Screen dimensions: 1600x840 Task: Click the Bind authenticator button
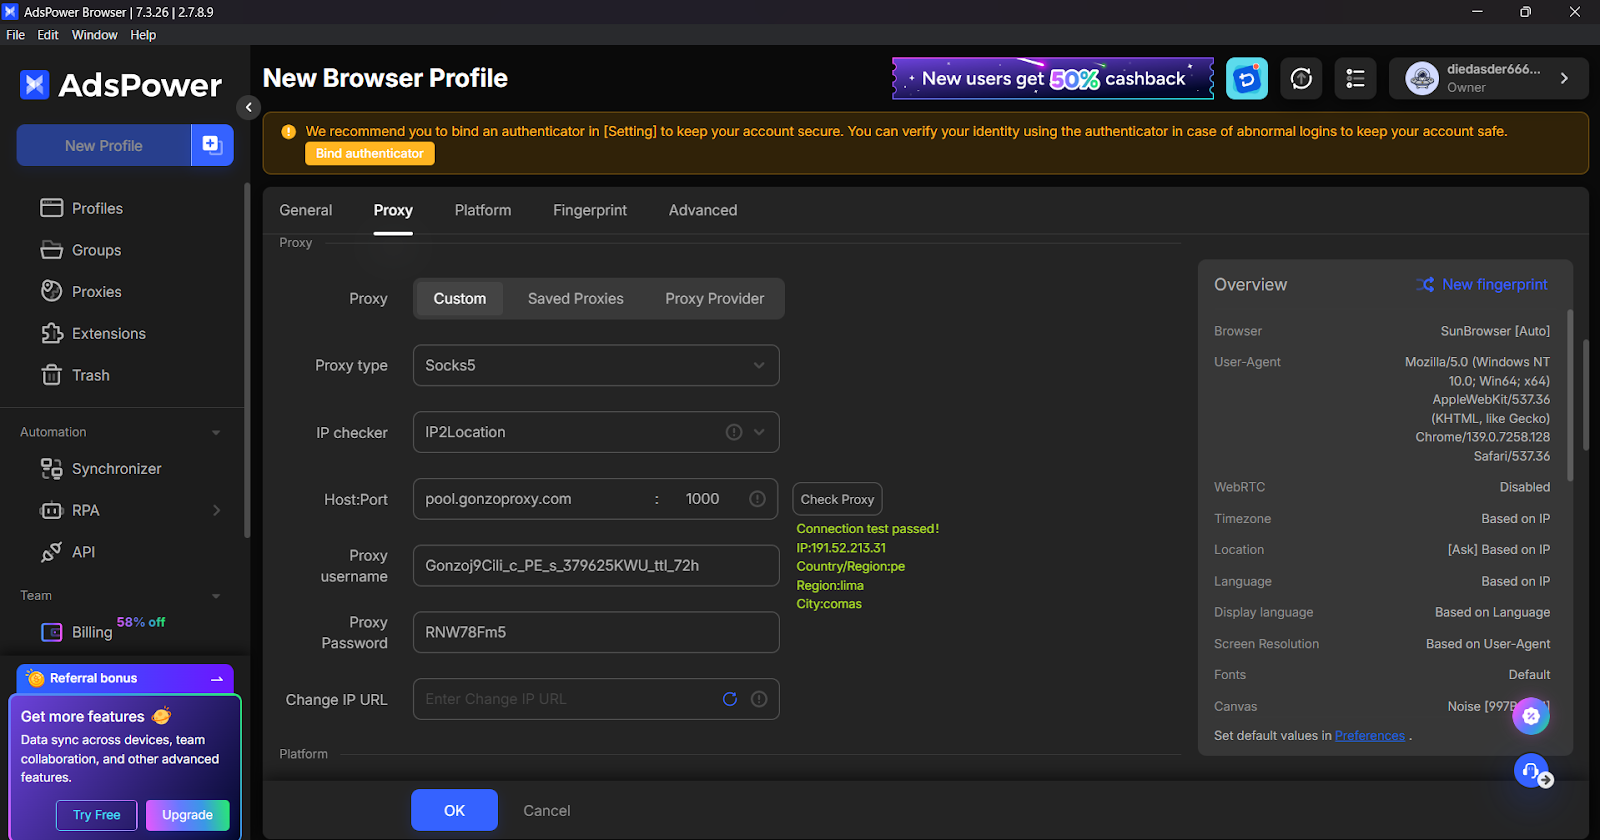370,154
